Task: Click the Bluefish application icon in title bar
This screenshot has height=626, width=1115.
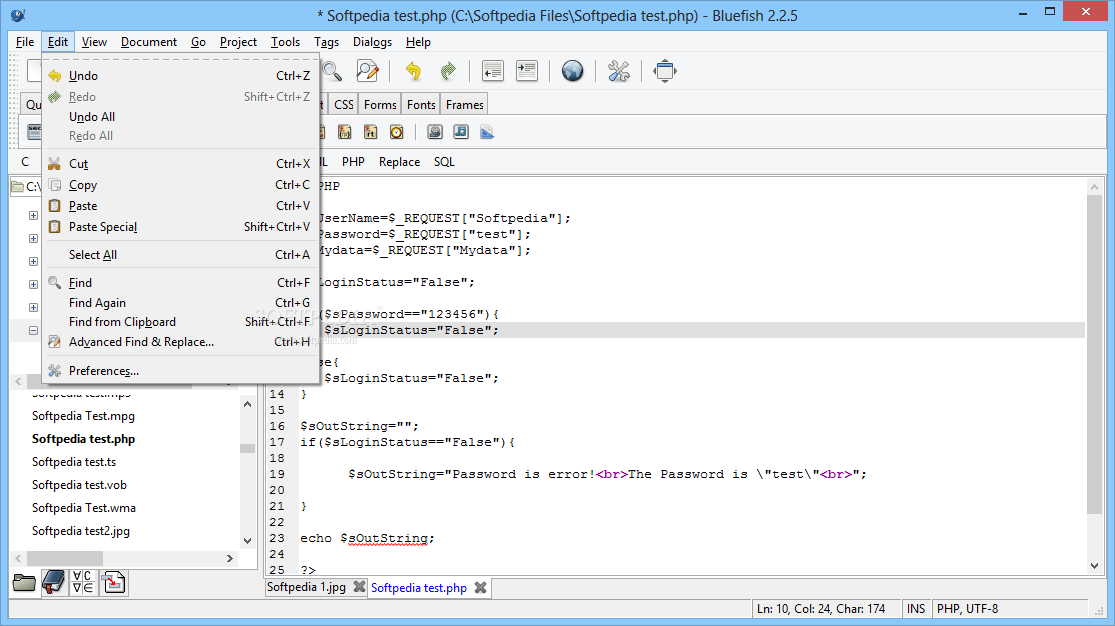Action: pyautogui.click(x=18, y=15)
